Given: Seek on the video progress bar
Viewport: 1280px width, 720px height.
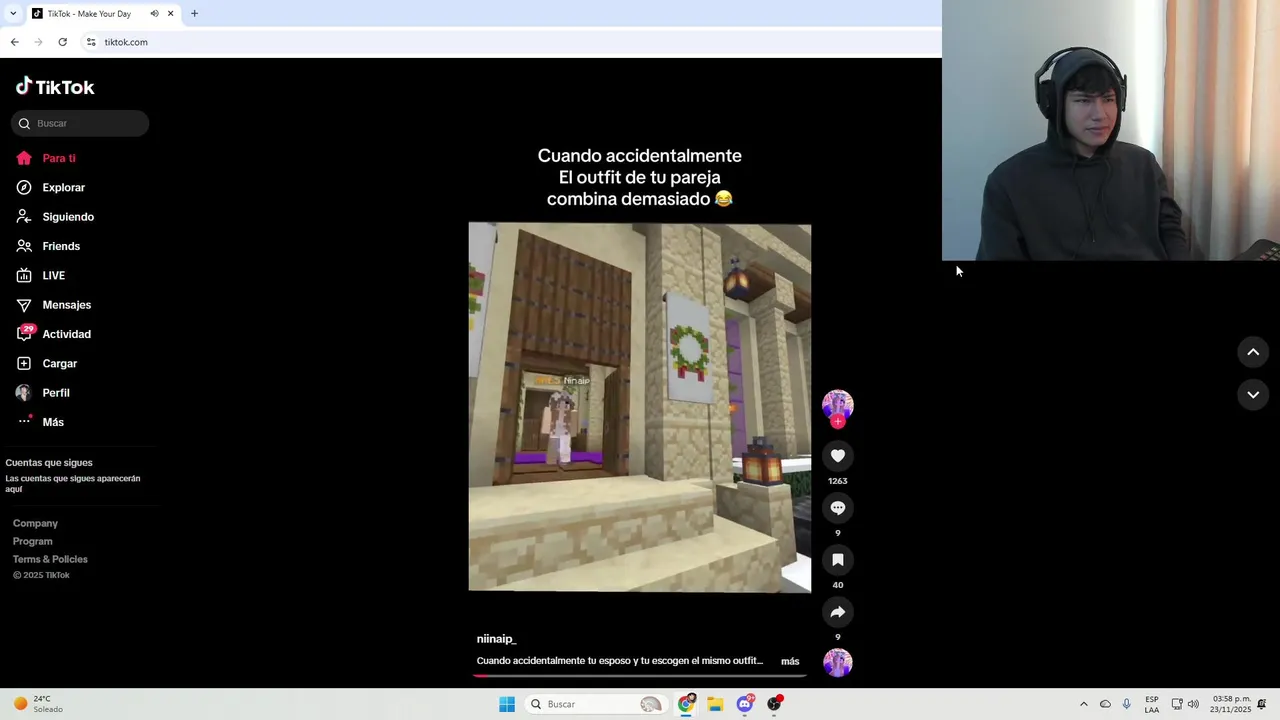Looking at the screenshot, I should (640, 676).
